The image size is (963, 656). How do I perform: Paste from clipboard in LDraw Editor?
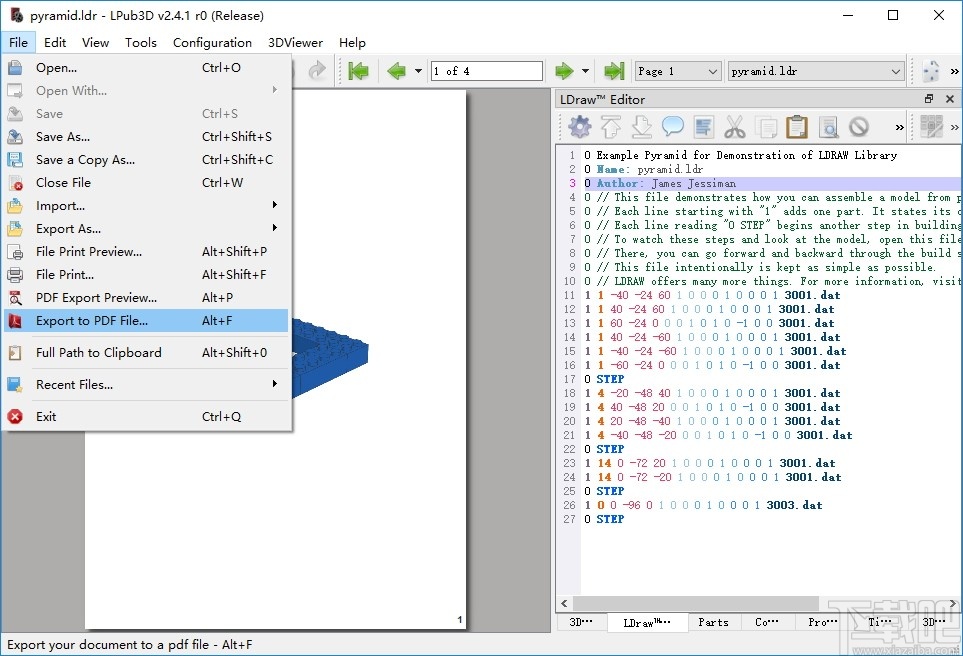coord(797,127)
